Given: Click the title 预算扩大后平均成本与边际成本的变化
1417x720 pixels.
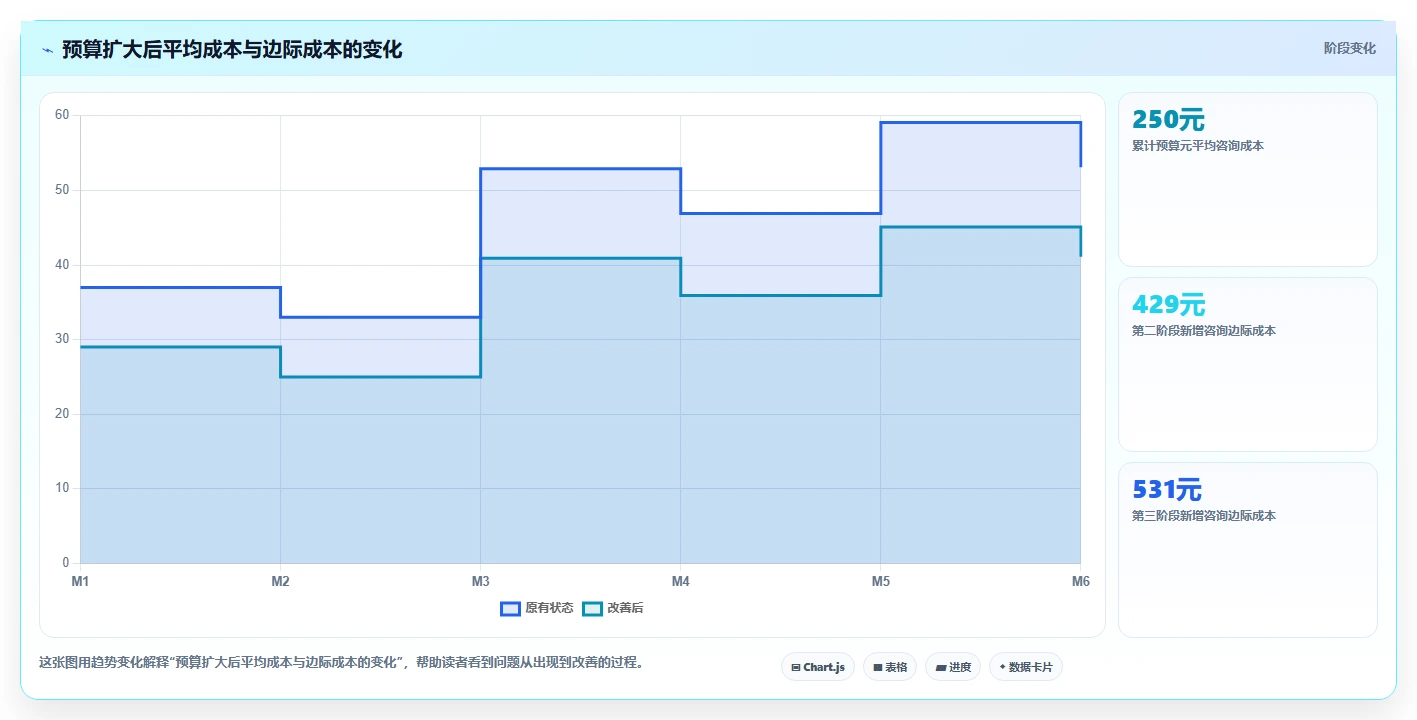Looking at the screenshot, I should click(232, 50).
